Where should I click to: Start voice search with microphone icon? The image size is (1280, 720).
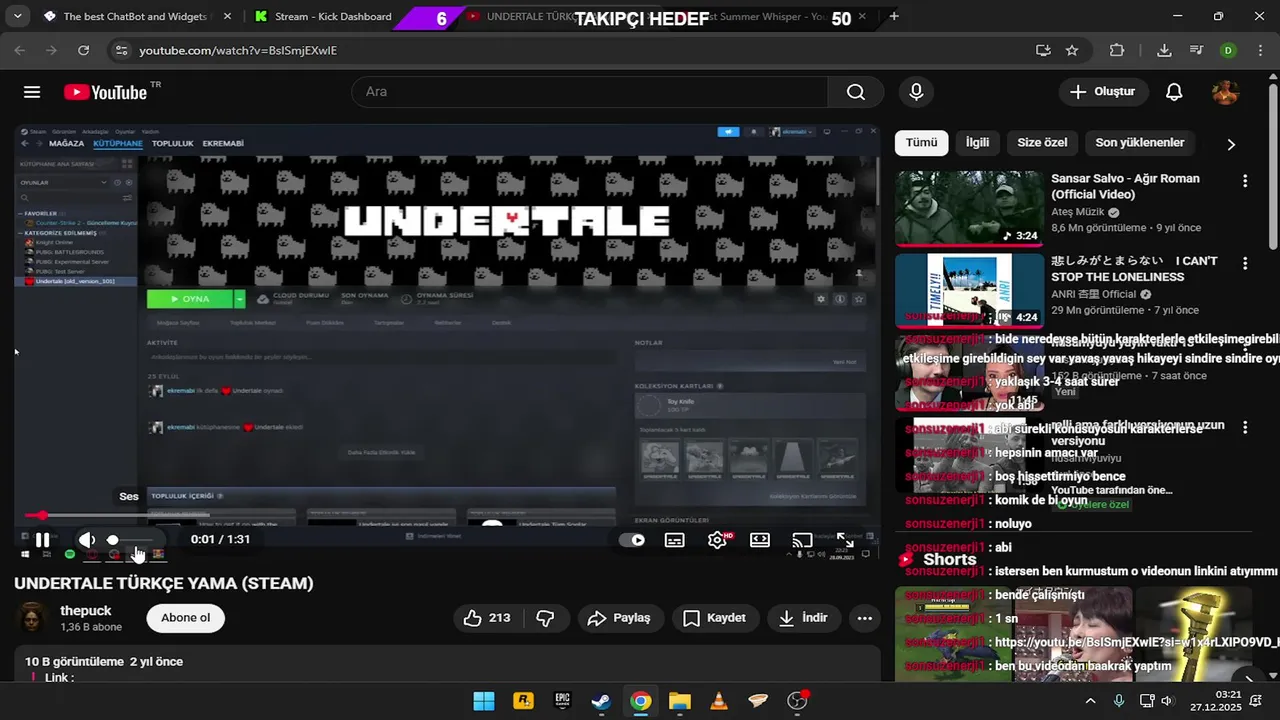[916, 92]
